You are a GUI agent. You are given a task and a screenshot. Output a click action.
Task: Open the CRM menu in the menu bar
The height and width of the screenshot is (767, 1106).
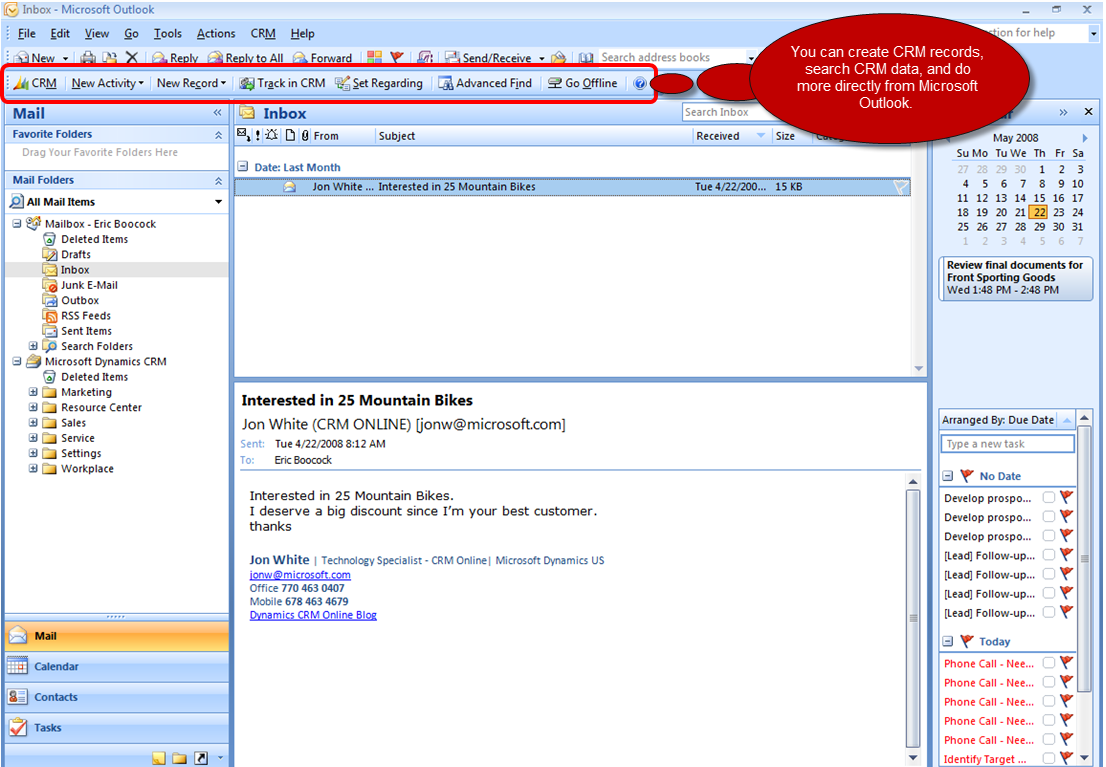tap(263, 33)
